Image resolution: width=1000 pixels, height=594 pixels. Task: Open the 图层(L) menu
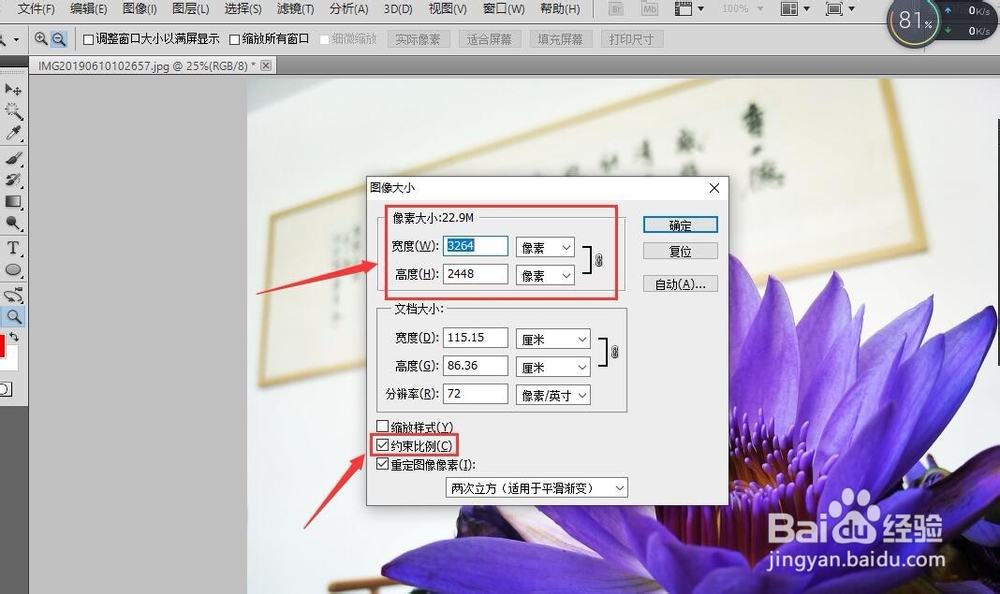[191, 9]
